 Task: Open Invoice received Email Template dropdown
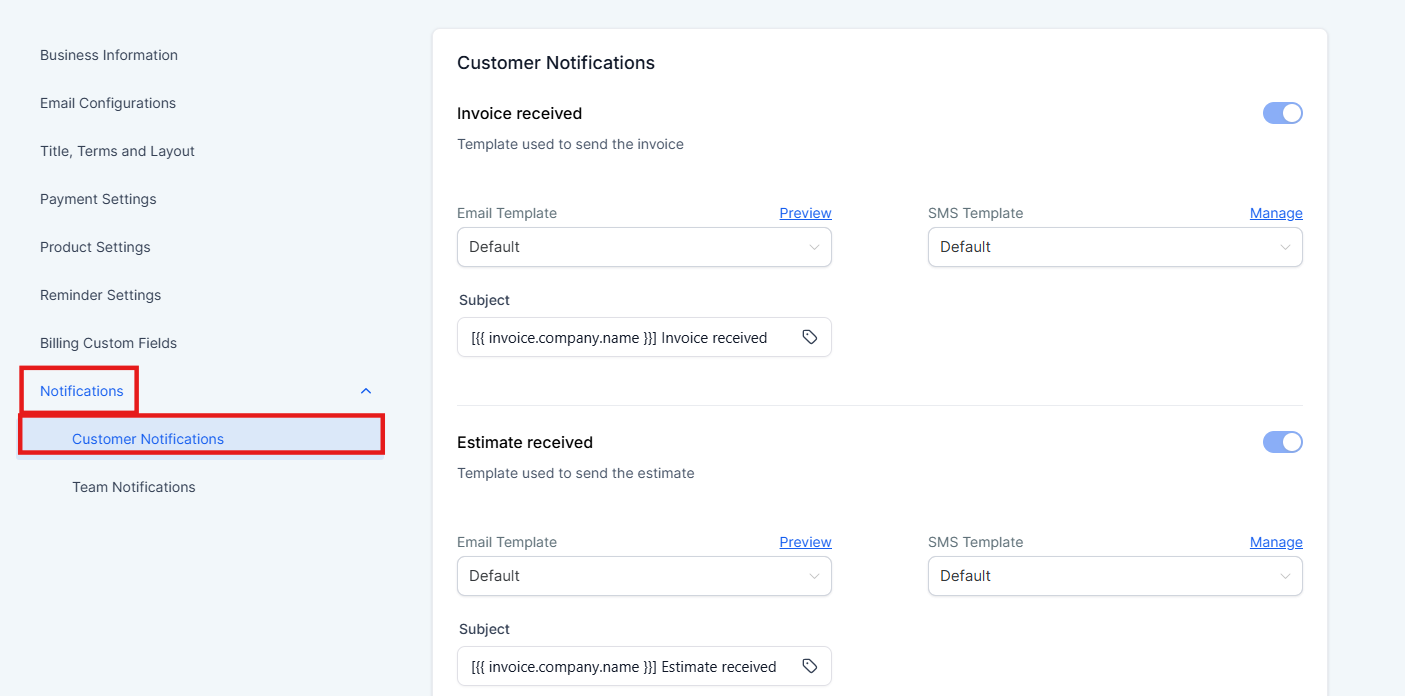pyautogui.click(x=644, y=247)
